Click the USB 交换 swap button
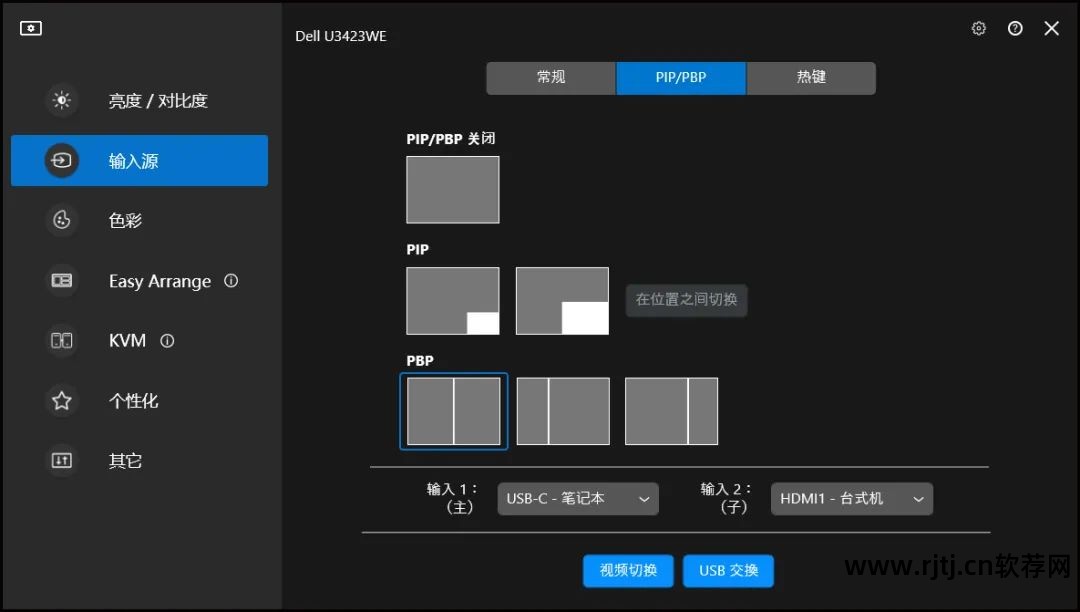Image resolution: width=1080 pixels, height=612 pixels. pyautogui.click(x=729, y=571)
